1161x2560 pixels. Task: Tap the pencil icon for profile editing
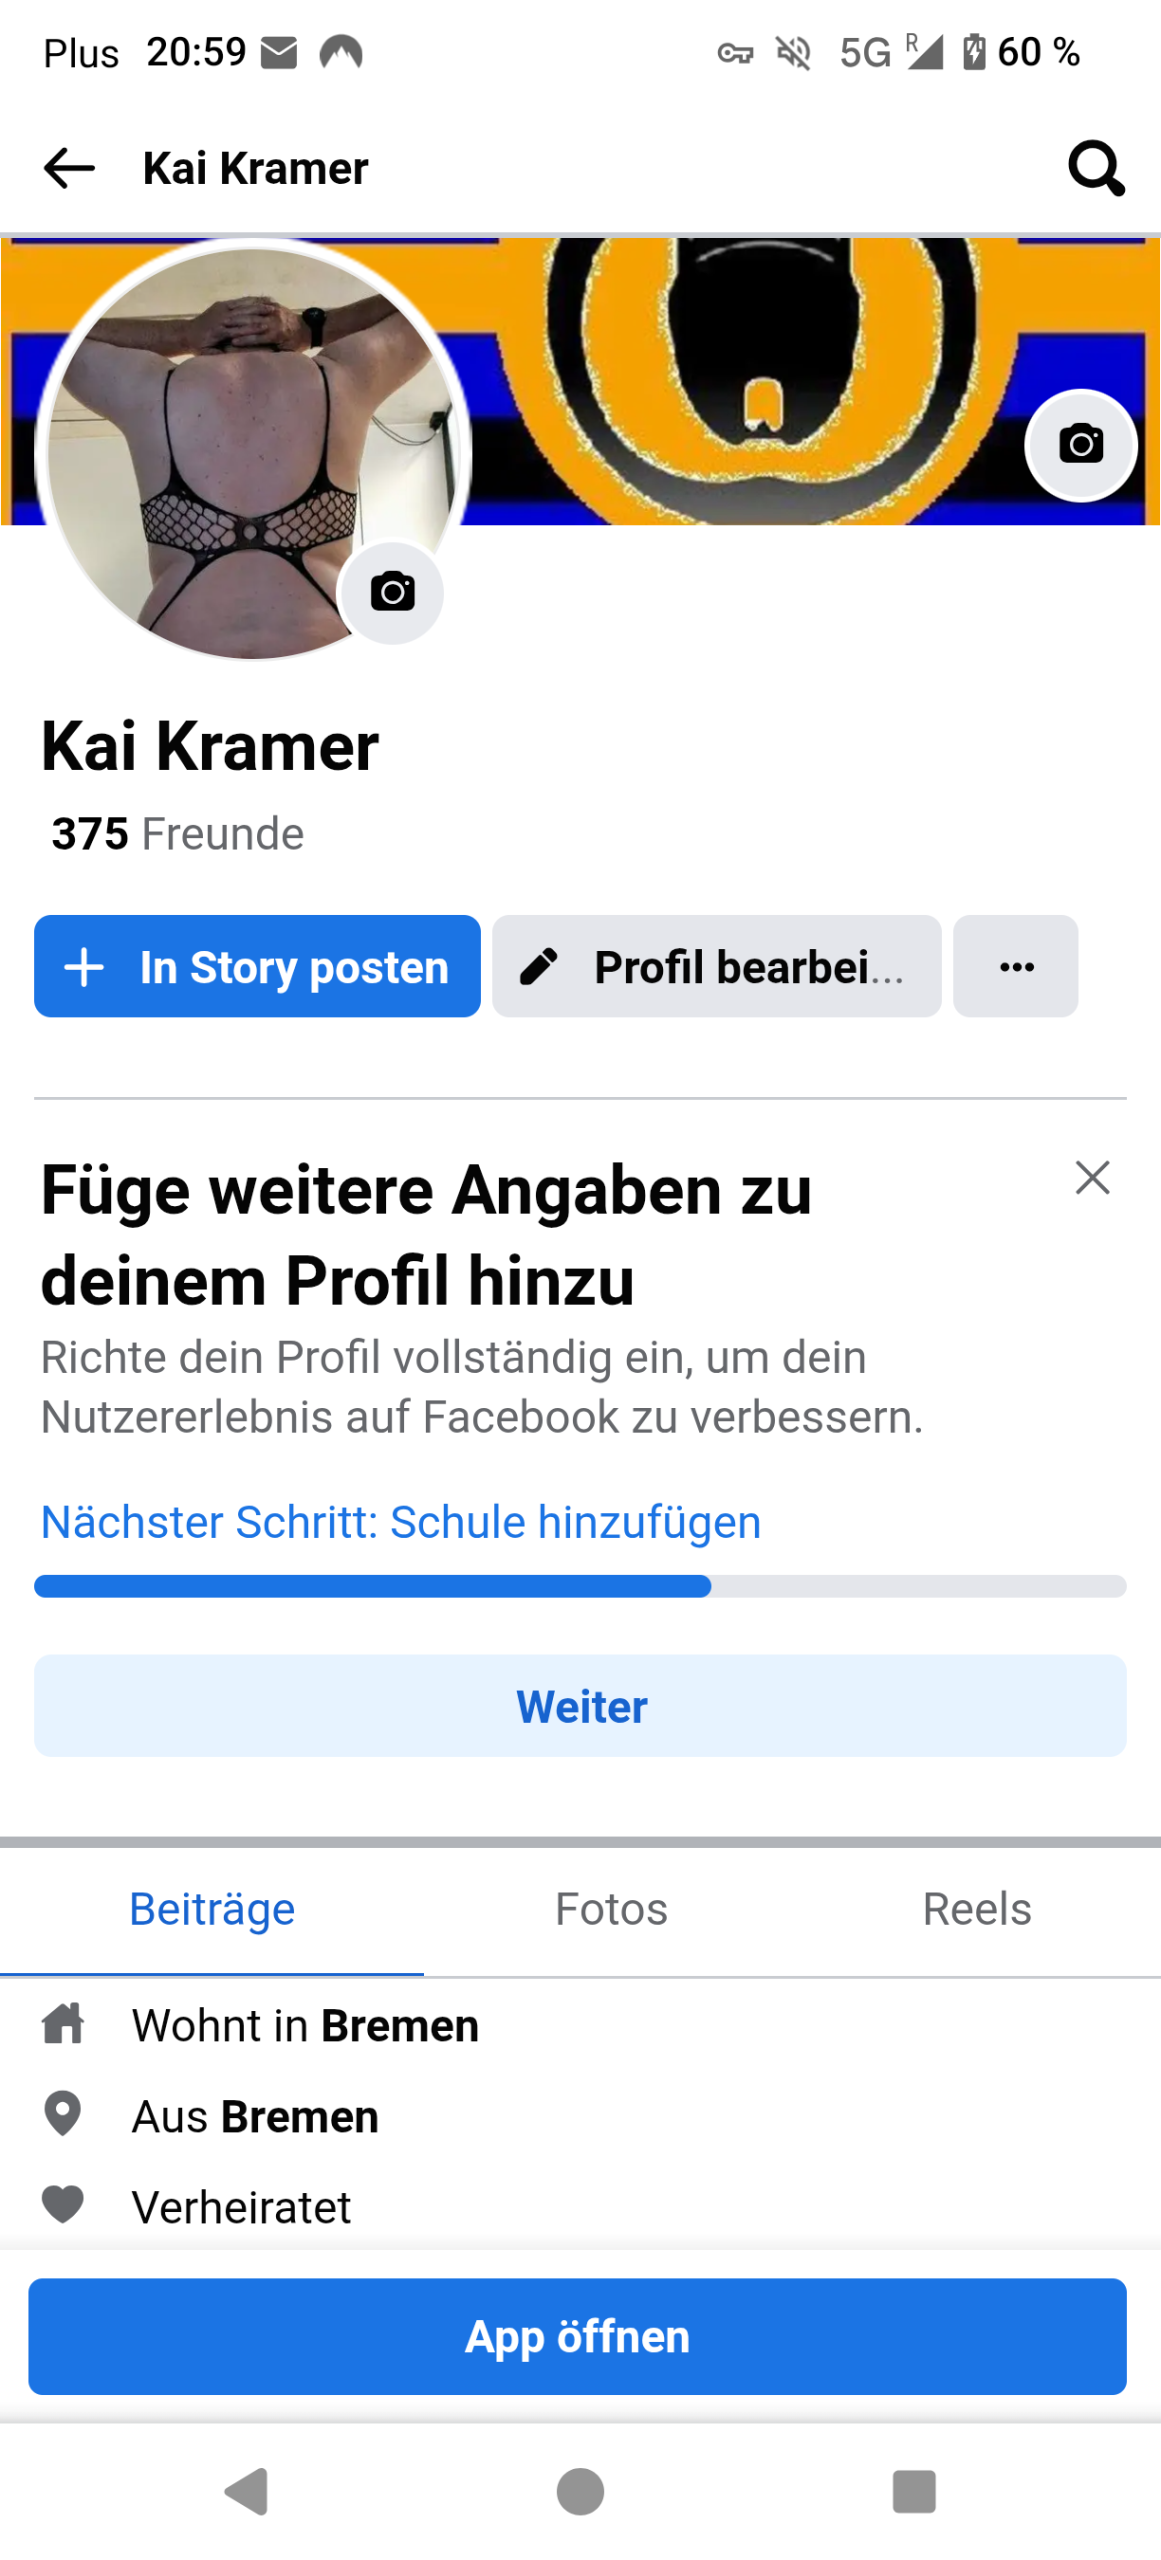[539, 966]
